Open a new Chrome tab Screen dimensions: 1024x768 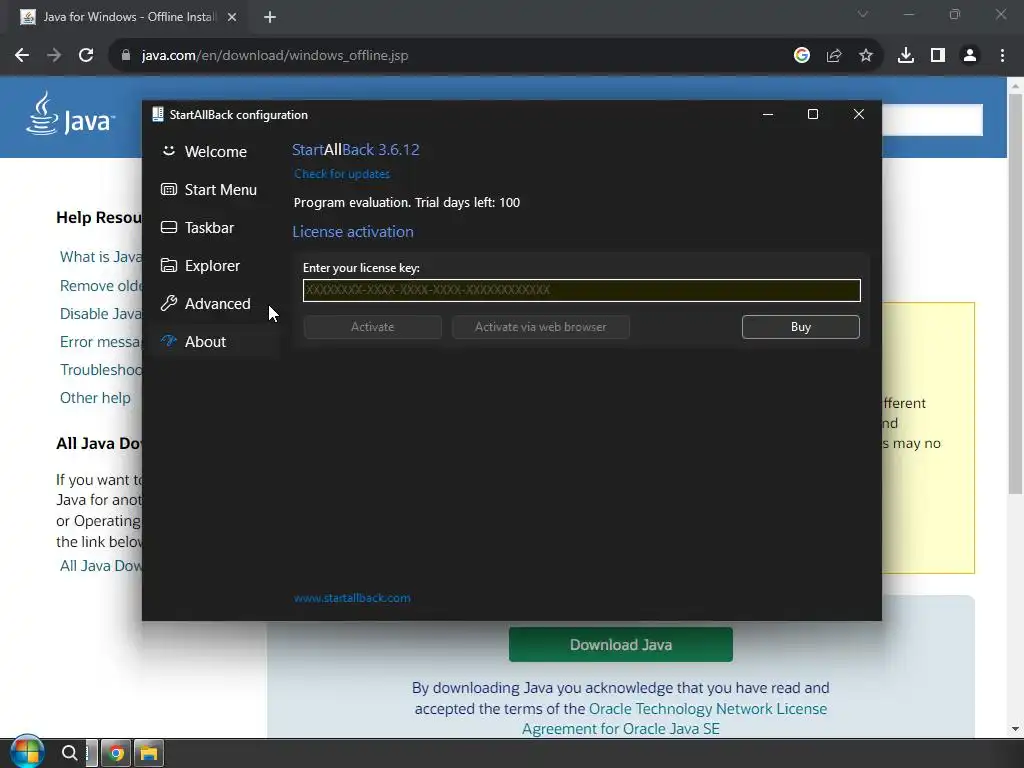pyautogui.click(x=270, y=18)
